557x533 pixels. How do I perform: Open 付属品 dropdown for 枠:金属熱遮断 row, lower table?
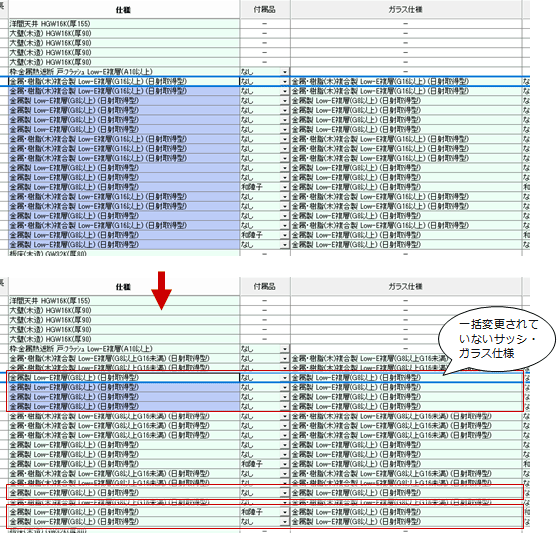[x=285, y=349]
